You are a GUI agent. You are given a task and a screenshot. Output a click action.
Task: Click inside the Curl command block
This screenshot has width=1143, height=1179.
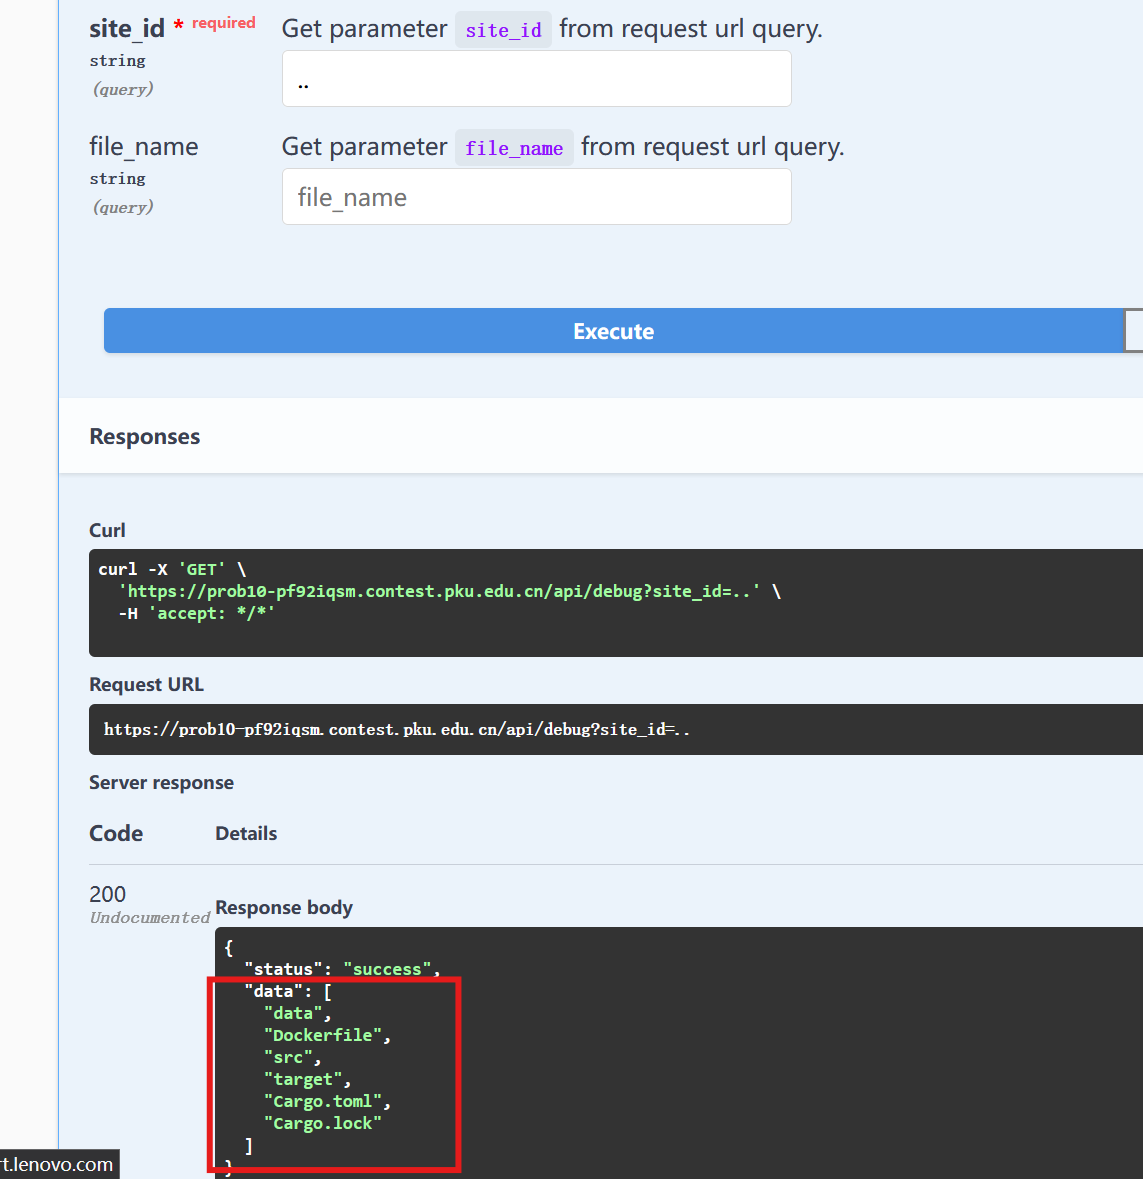(600, 602)
